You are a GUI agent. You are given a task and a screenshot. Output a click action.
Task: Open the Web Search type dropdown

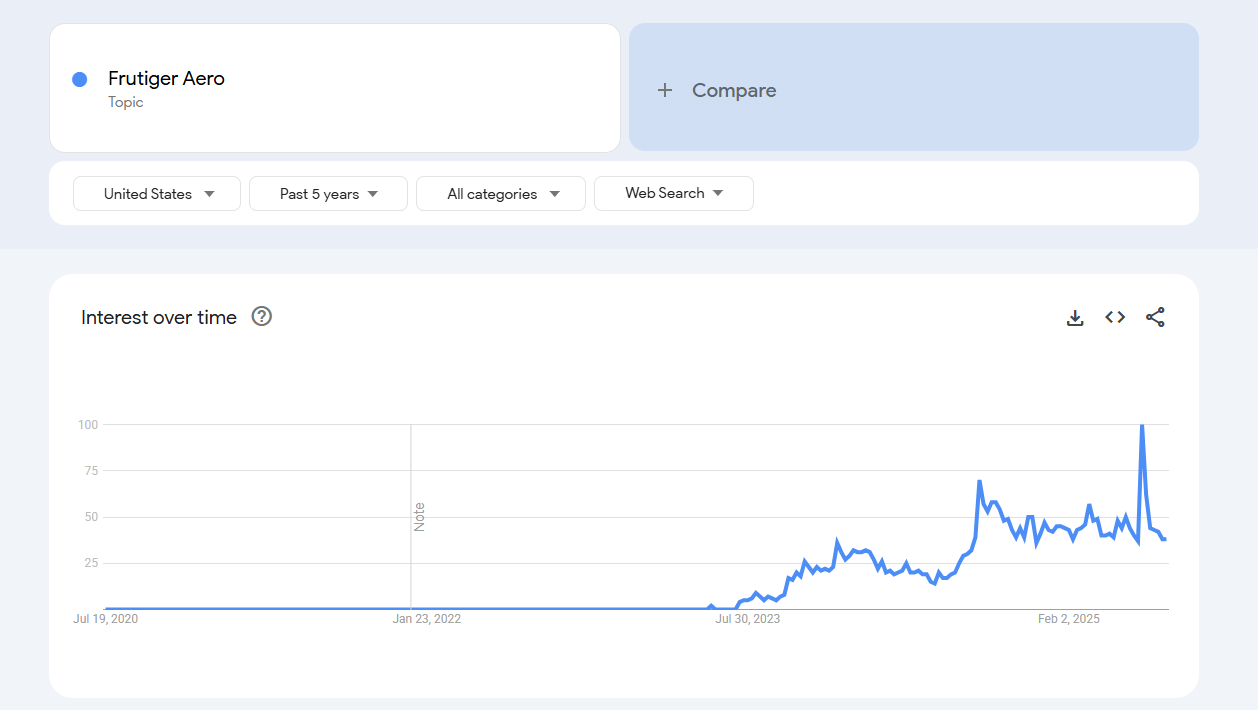[674, 193]
